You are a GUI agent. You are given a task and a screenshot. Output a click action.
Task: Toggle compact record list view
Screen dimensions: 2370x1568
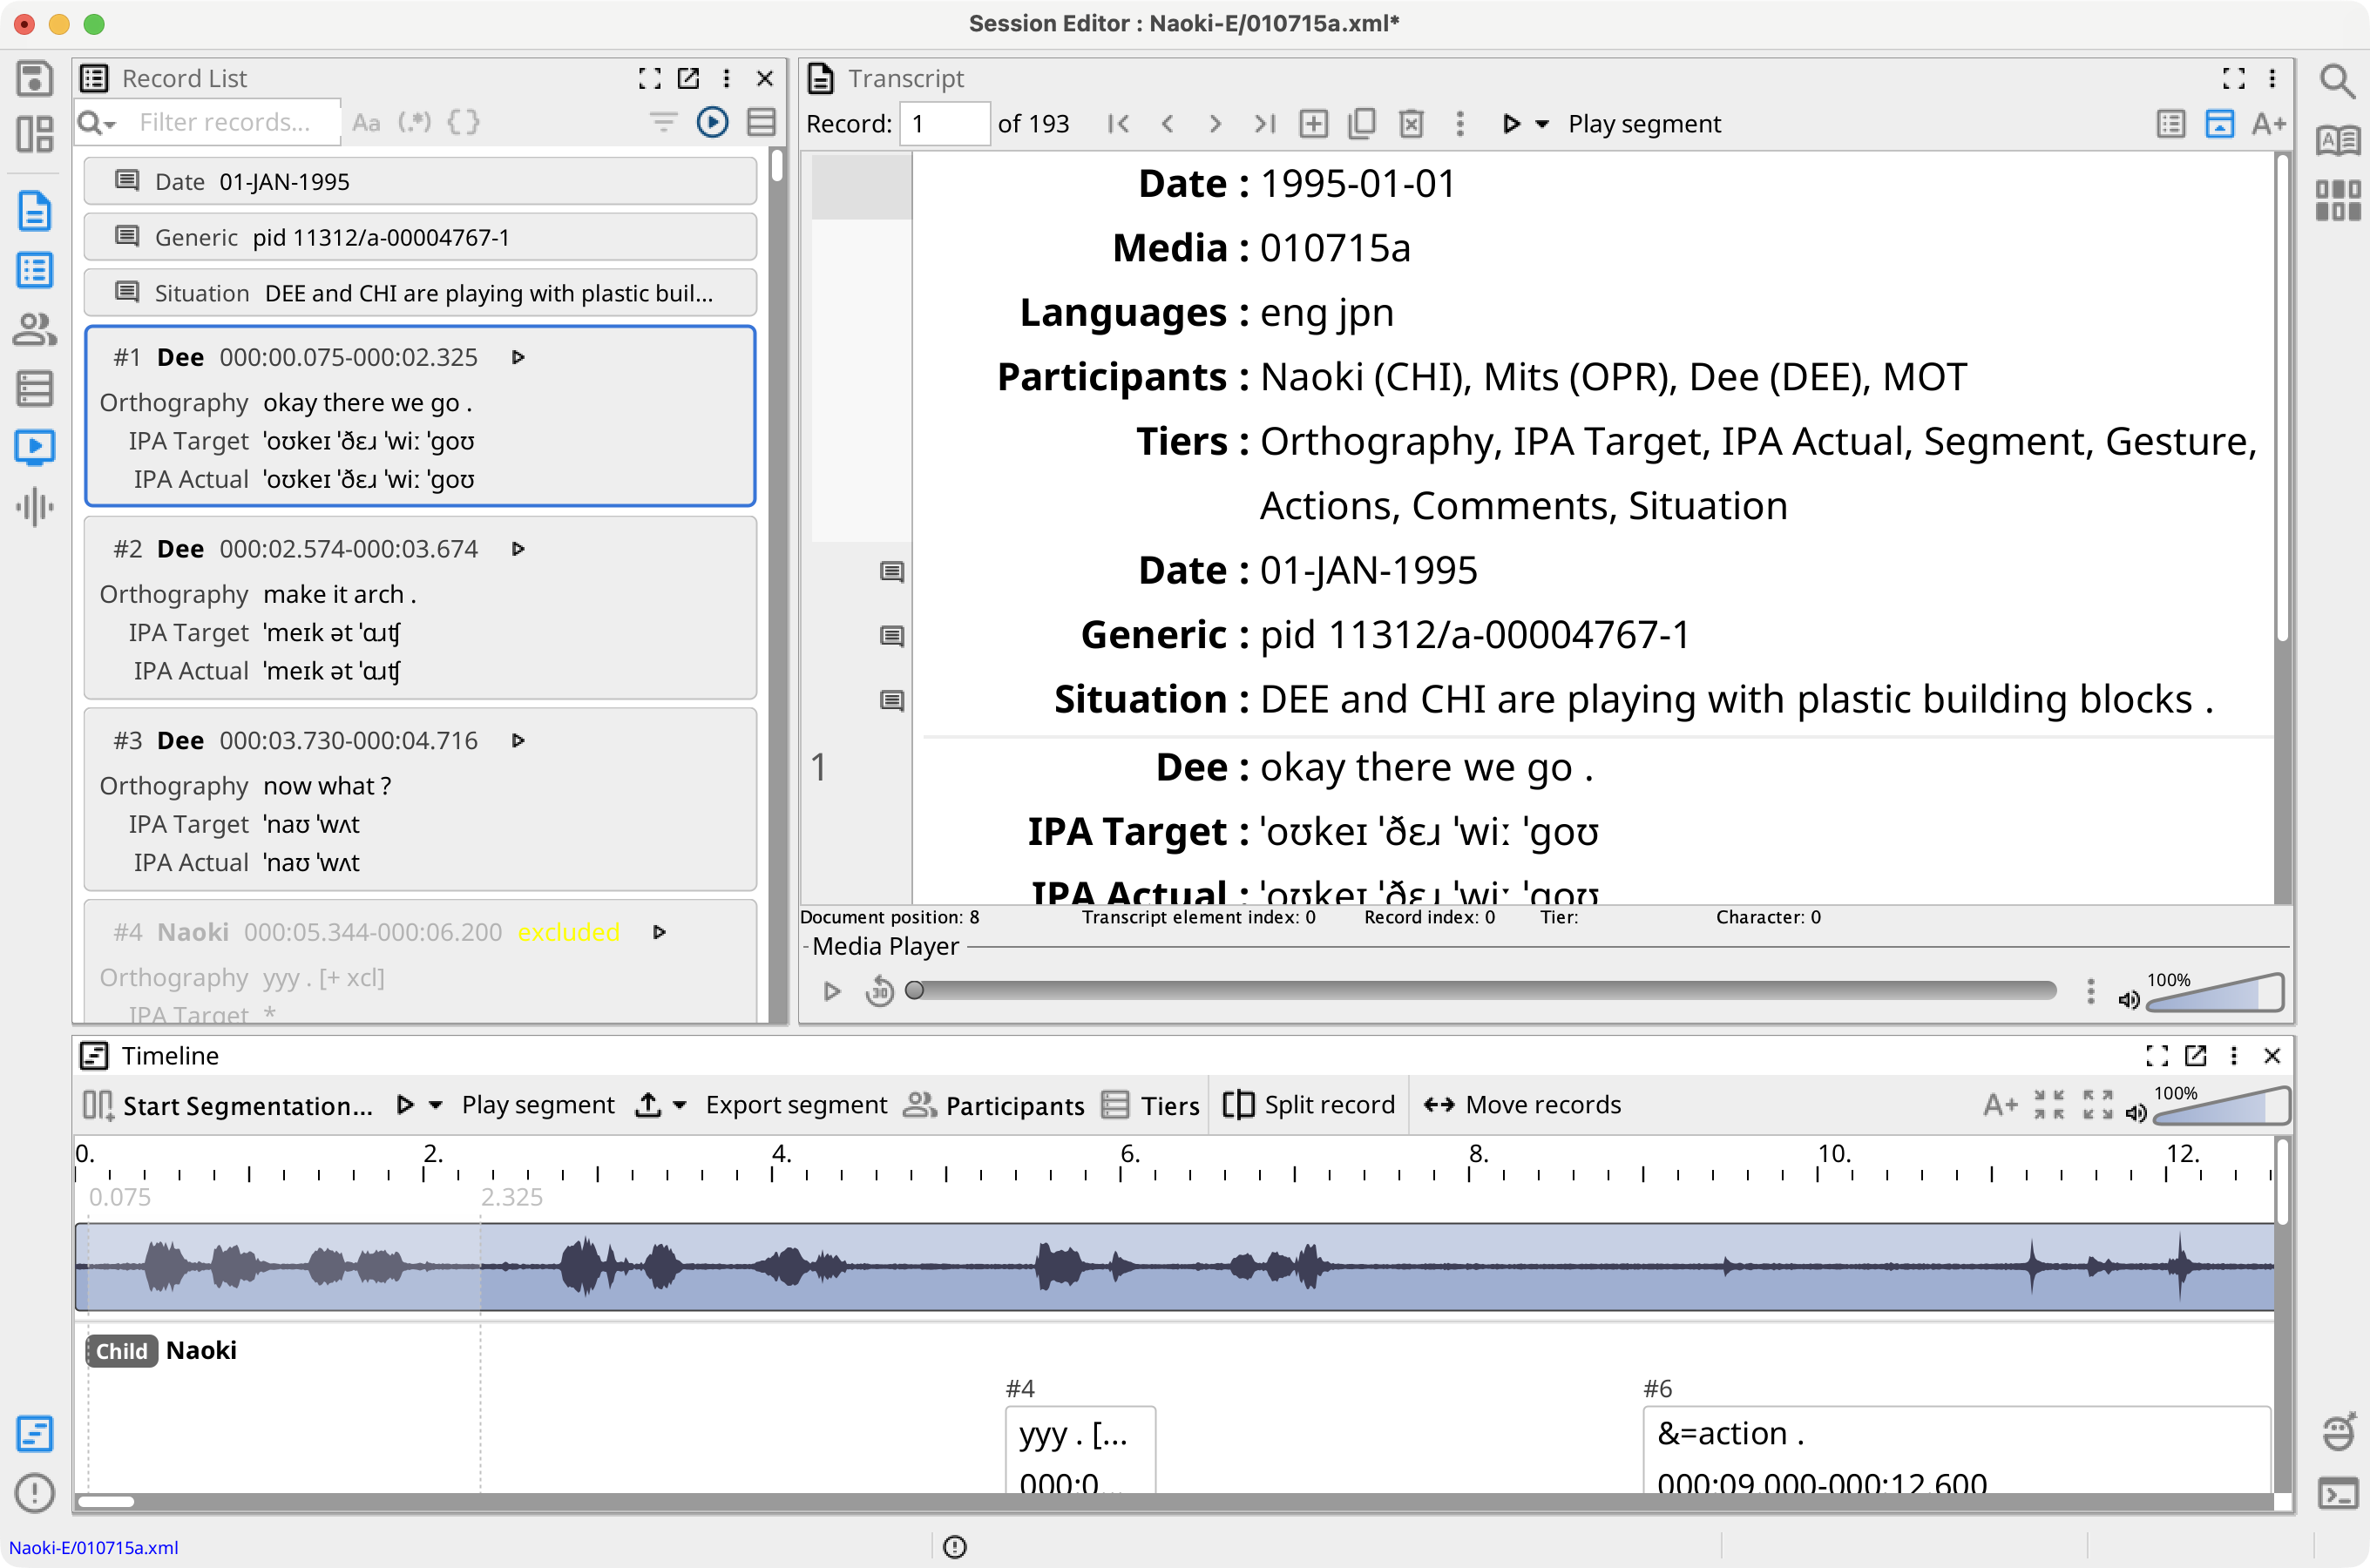(x=762, y=122)
